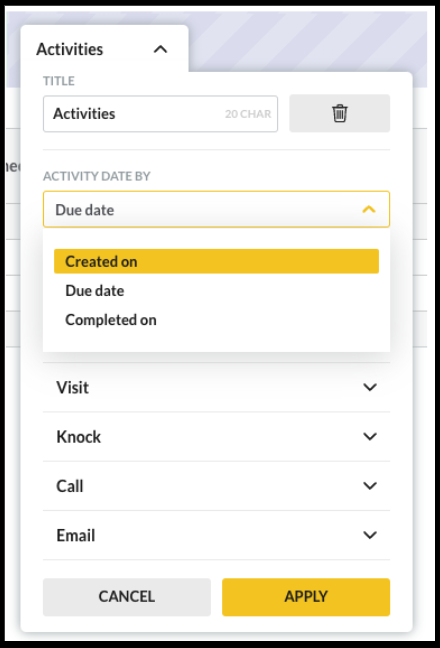The height and width of the screenshot is (648, 440).
Task: Click the yellow Apply button
Action: click(306, 597)
